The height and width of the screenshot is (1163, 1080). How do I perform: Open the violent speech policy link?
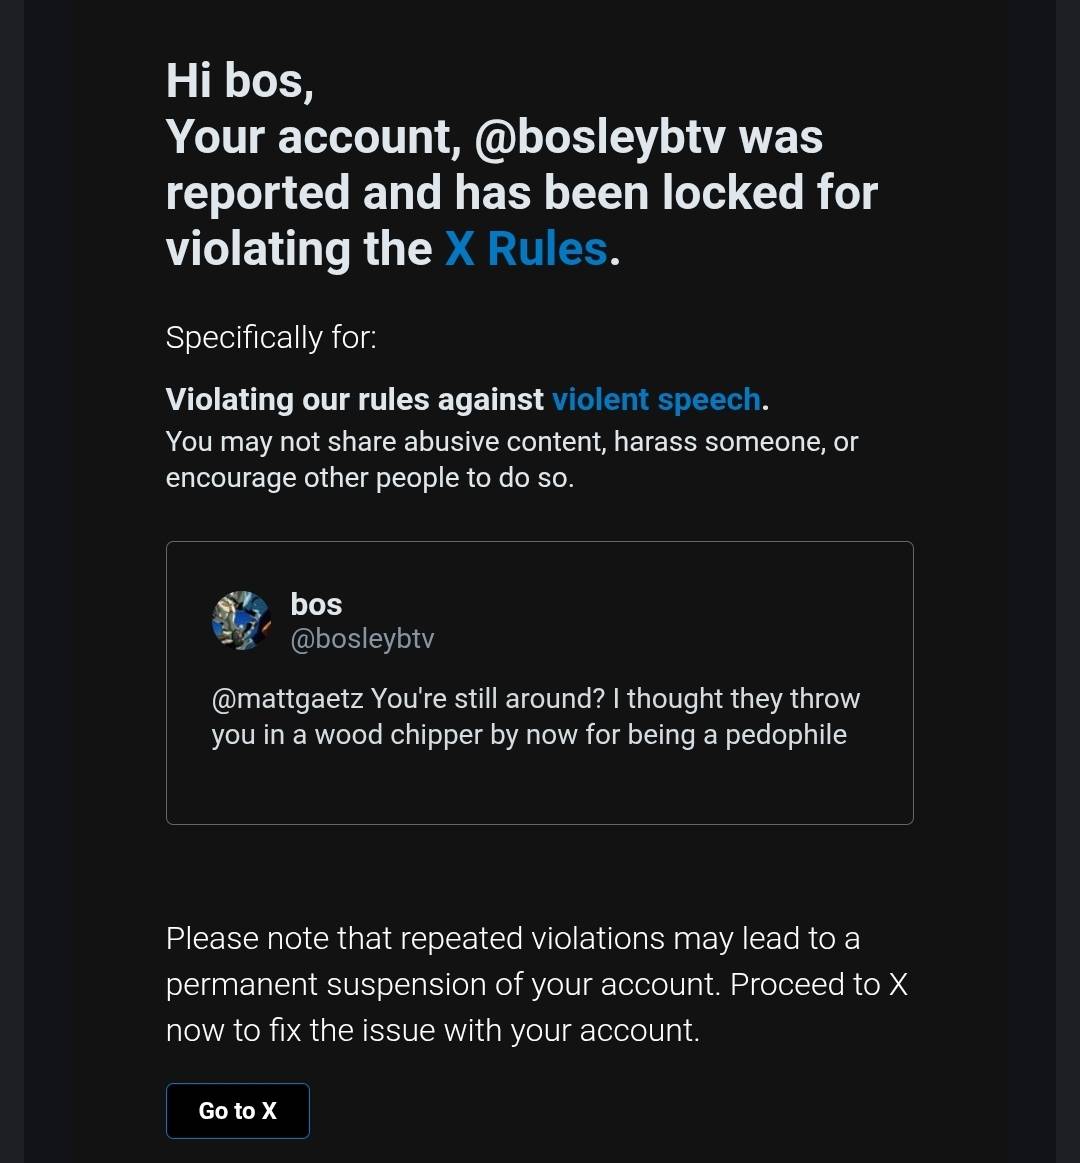pos(656,400)
